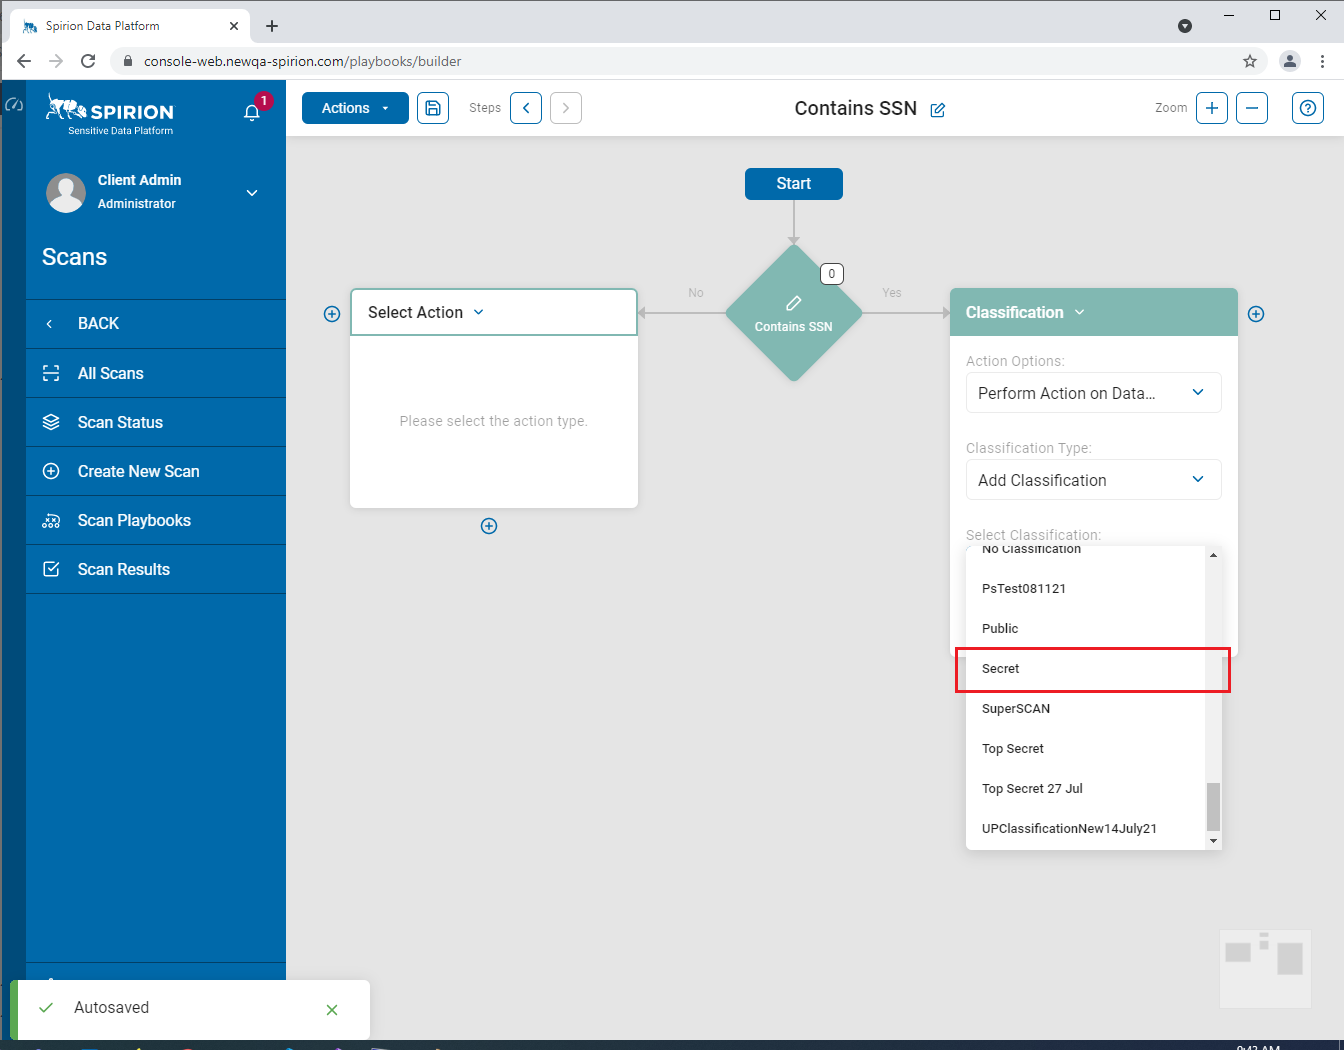Click the user avatar picture
The width and height of the screenshot is (1344, 1050).
coord(66,192)
